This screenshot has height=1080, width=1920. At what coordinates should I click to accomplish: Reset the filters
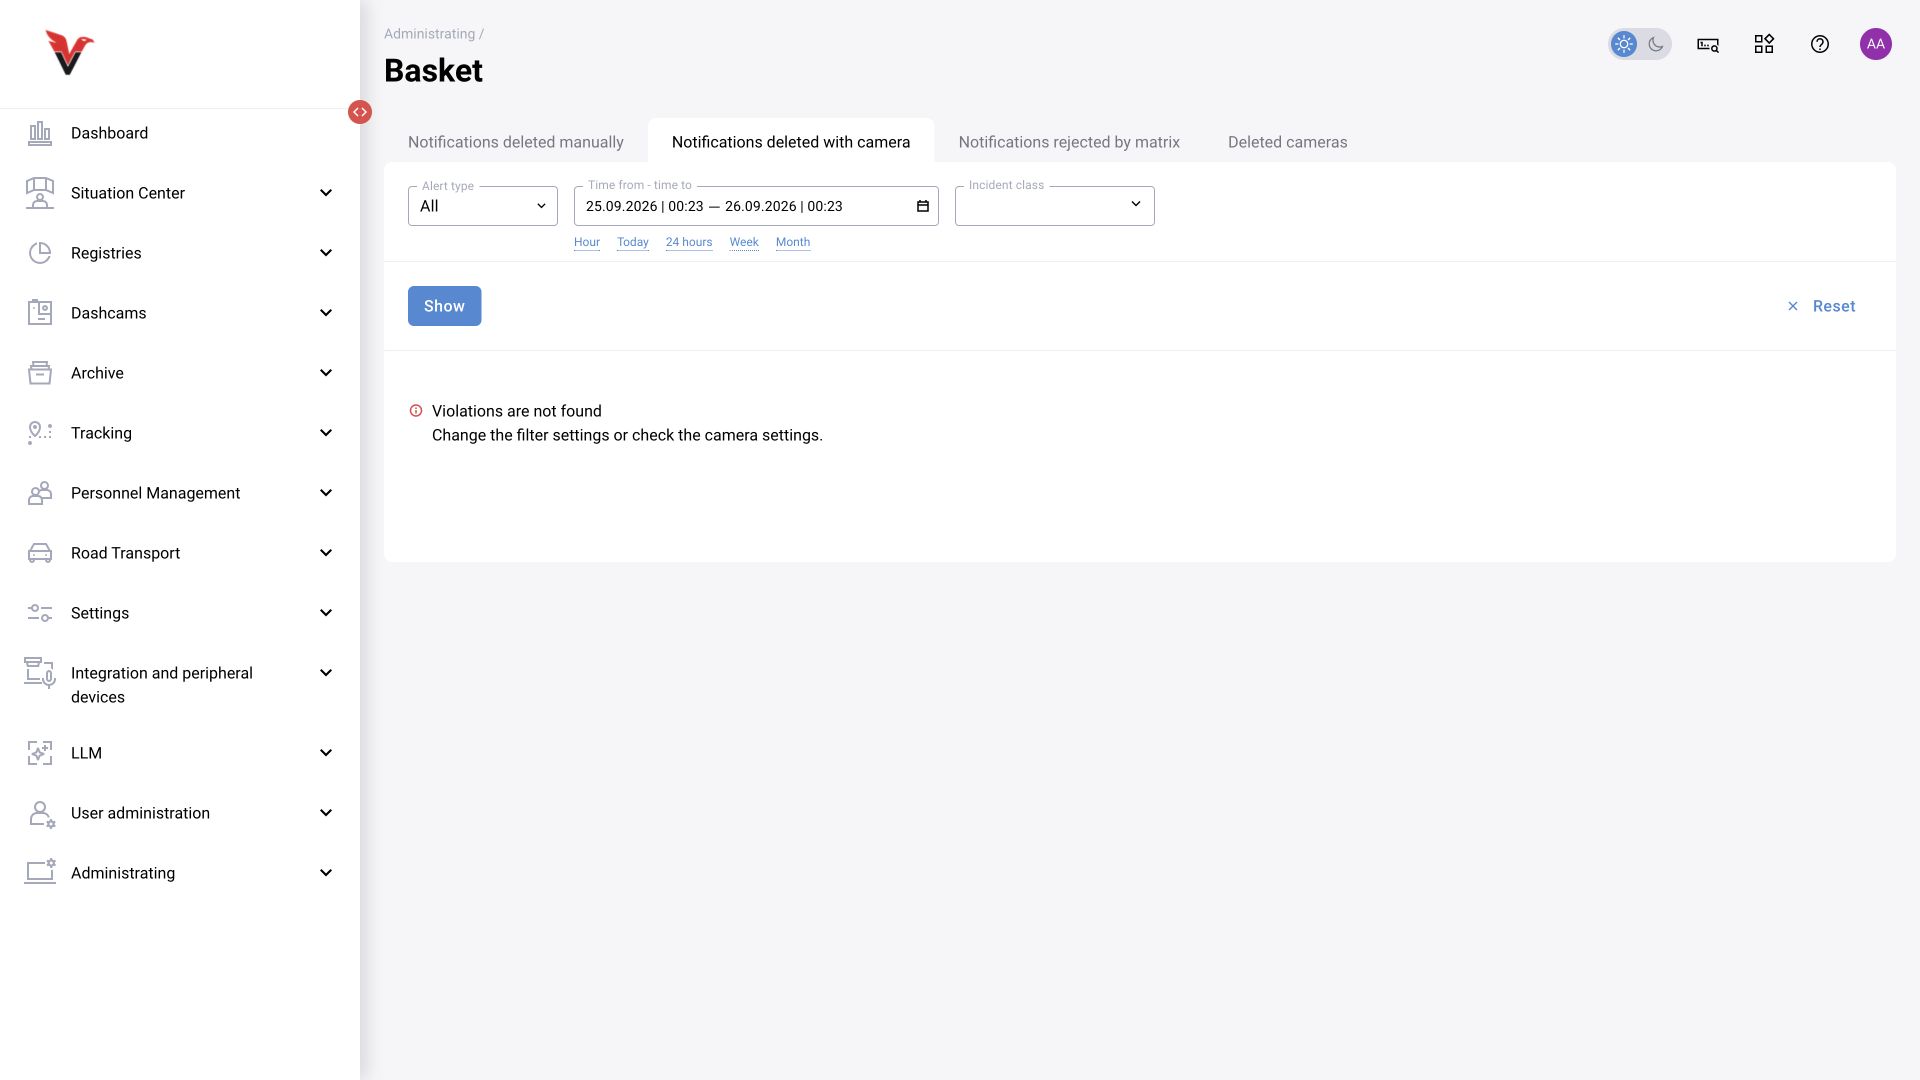(x=1821, y=306)
